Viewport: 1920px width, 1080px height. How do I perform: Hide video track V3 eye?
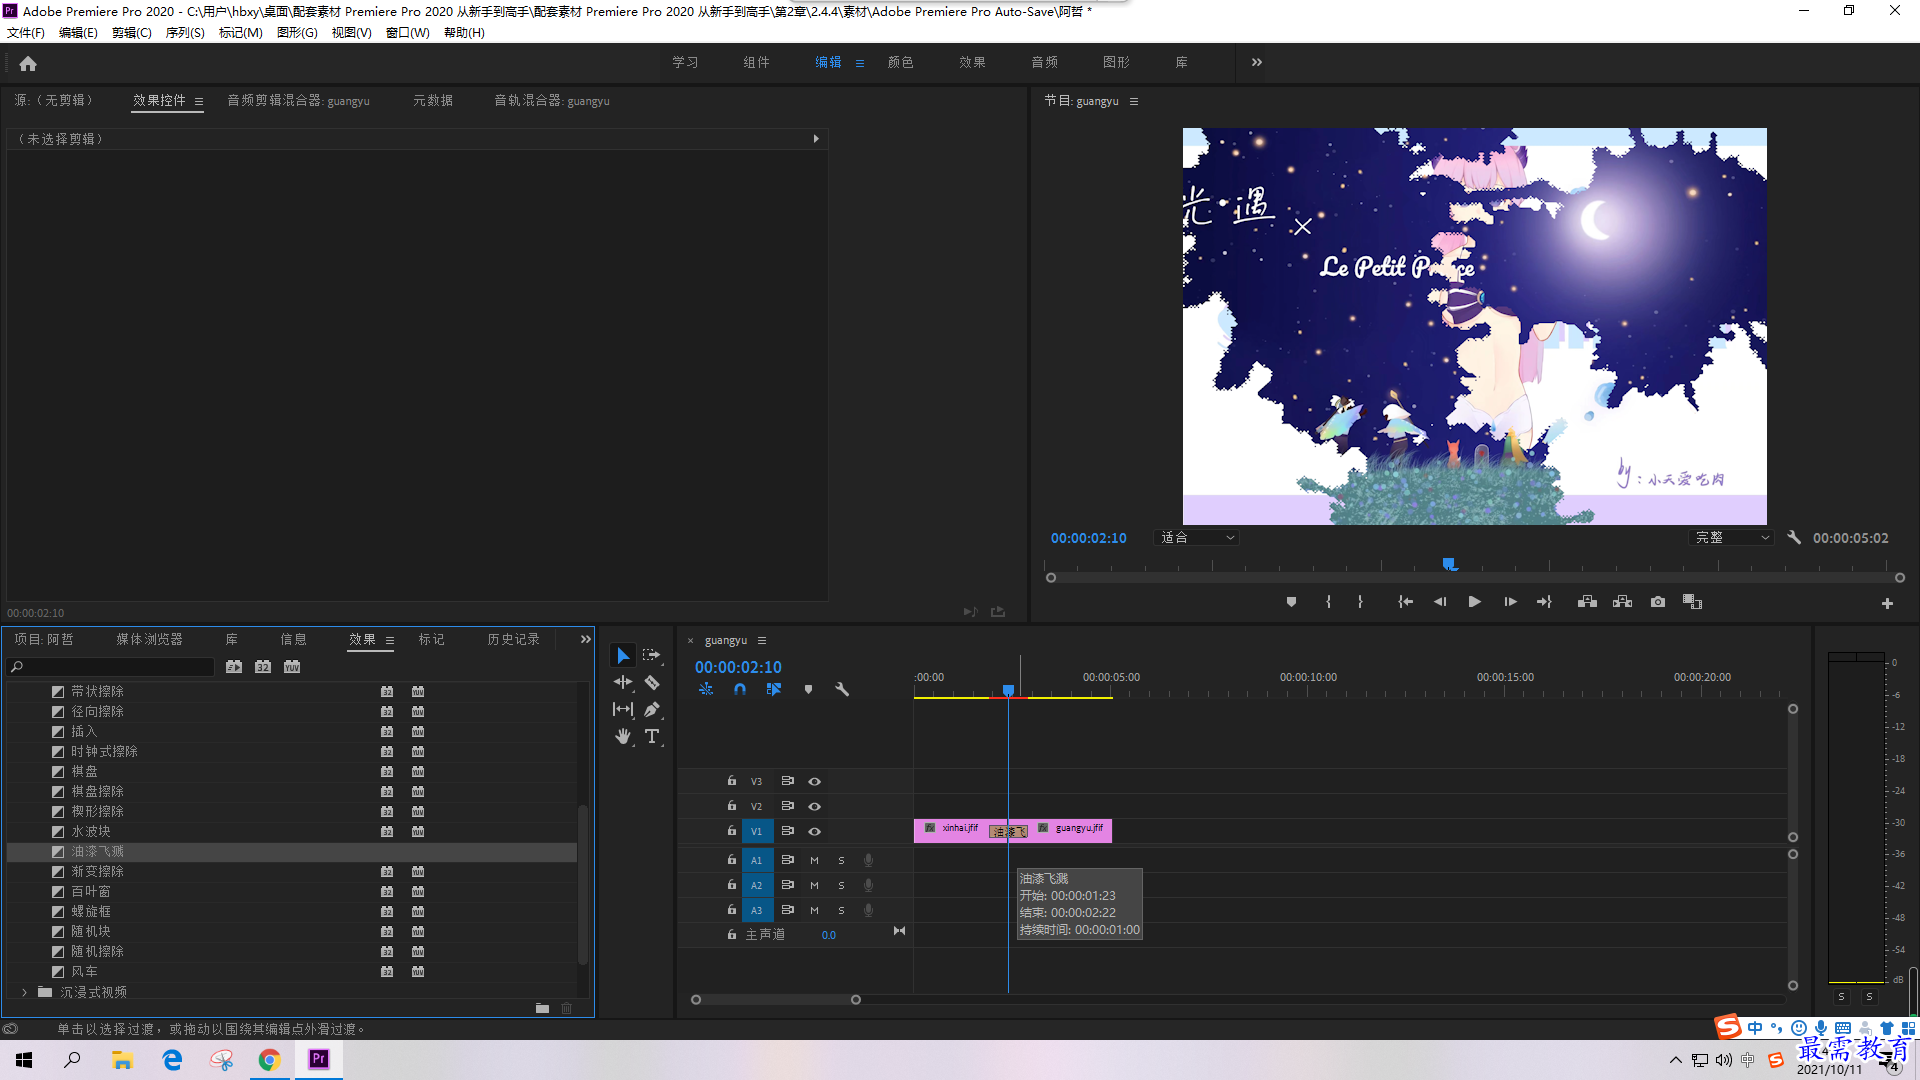click(x=814, y=781)
